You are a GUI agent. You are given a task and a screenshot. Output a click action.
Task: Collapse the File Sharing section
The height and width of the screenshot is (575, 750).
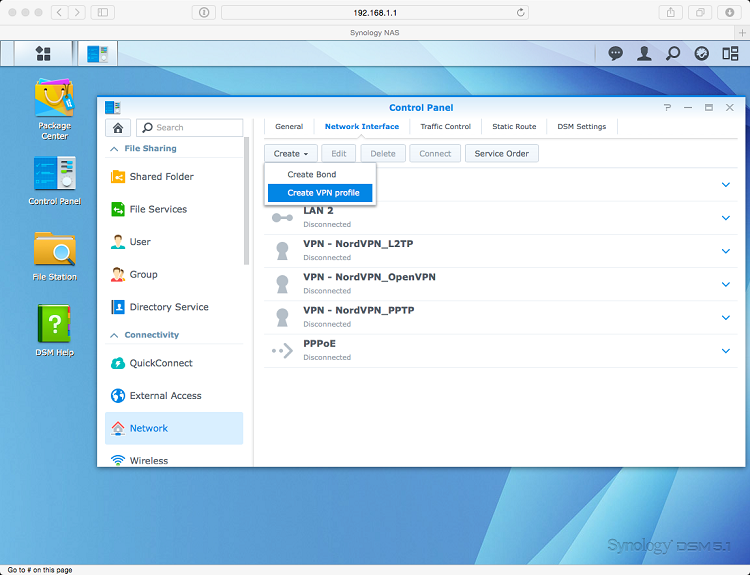click(113, 148)
